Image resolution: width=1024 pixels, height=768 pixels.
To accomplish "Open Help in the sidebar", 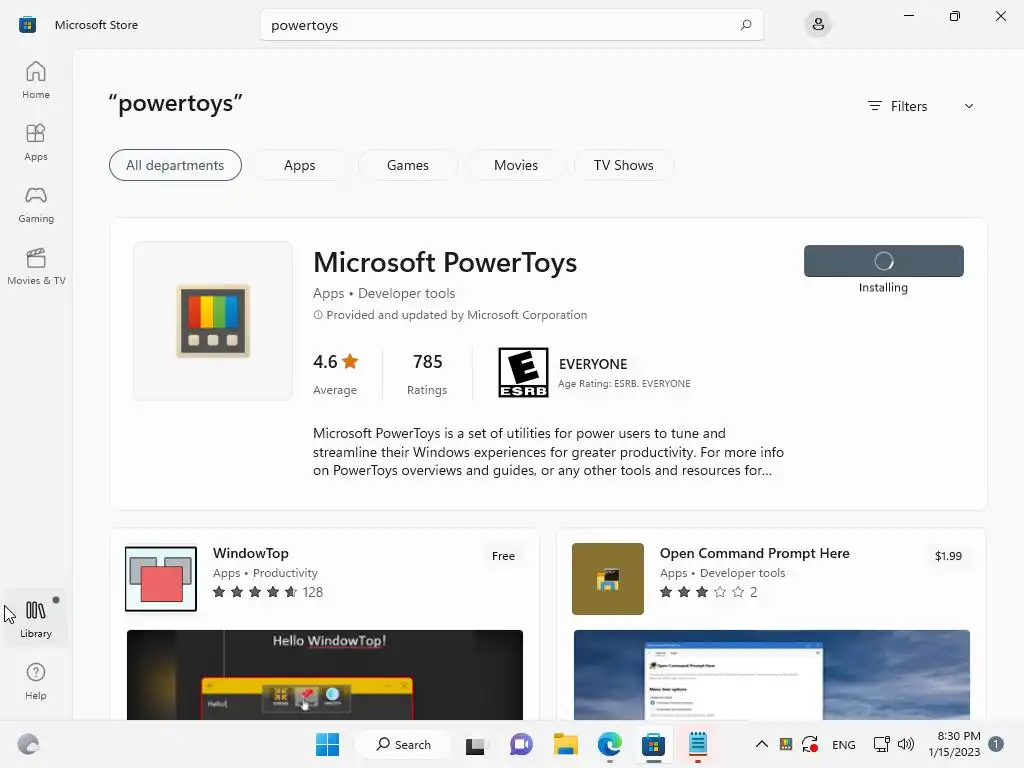I will 36,681.
